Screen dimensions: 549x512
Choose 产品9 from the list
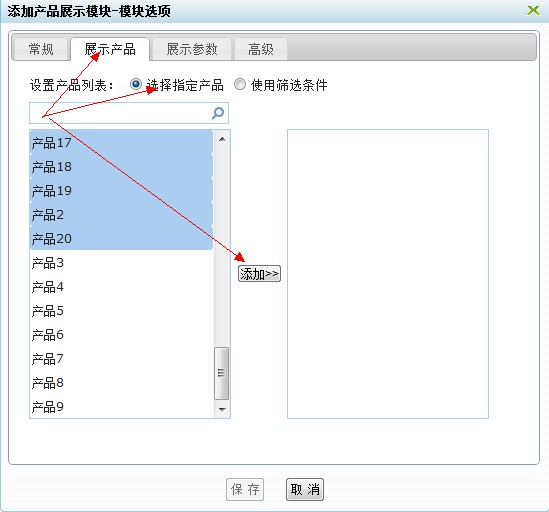121,407
